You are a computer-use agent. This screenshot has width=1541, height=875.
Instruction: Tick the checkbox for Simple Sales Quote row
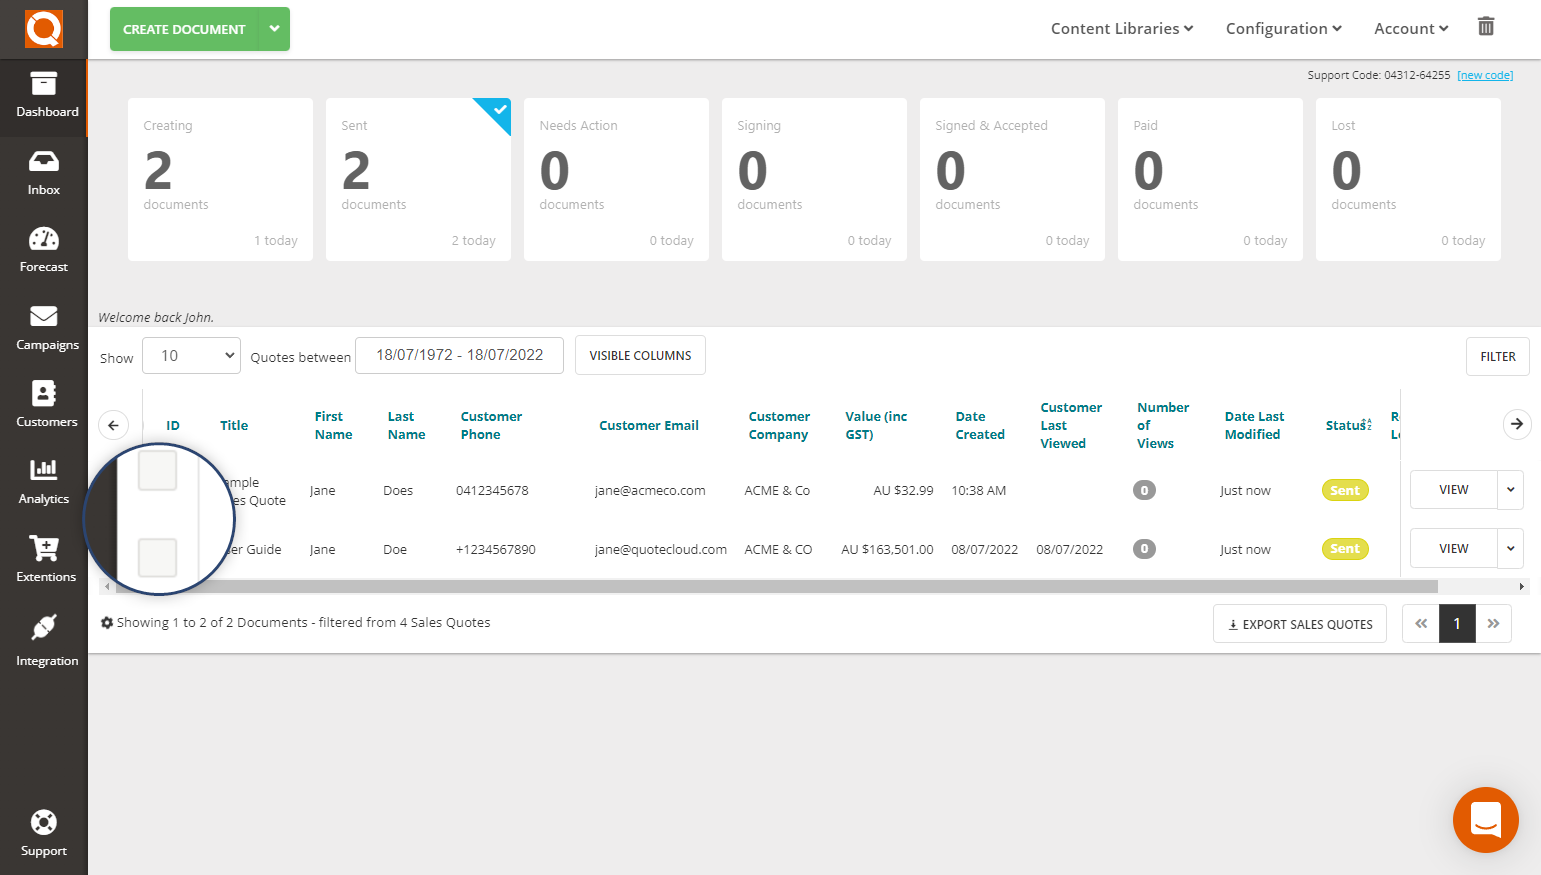[x=157, y=470]
